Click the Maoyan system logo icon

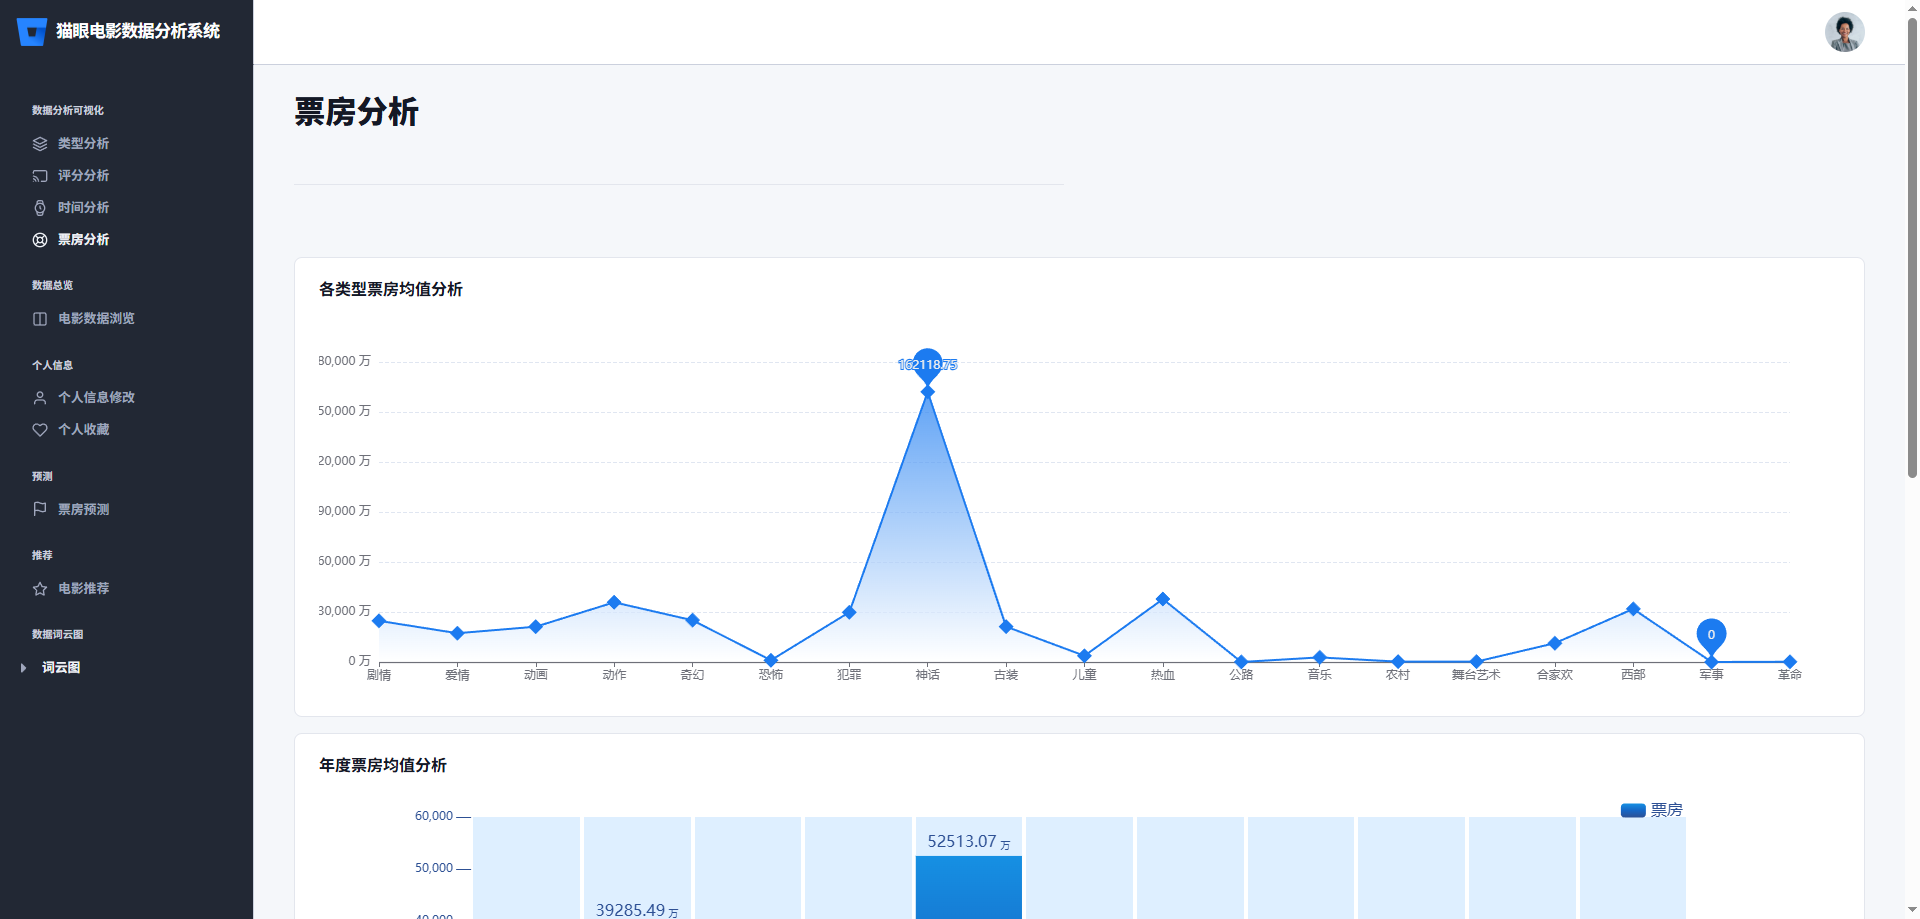[32, 32]
